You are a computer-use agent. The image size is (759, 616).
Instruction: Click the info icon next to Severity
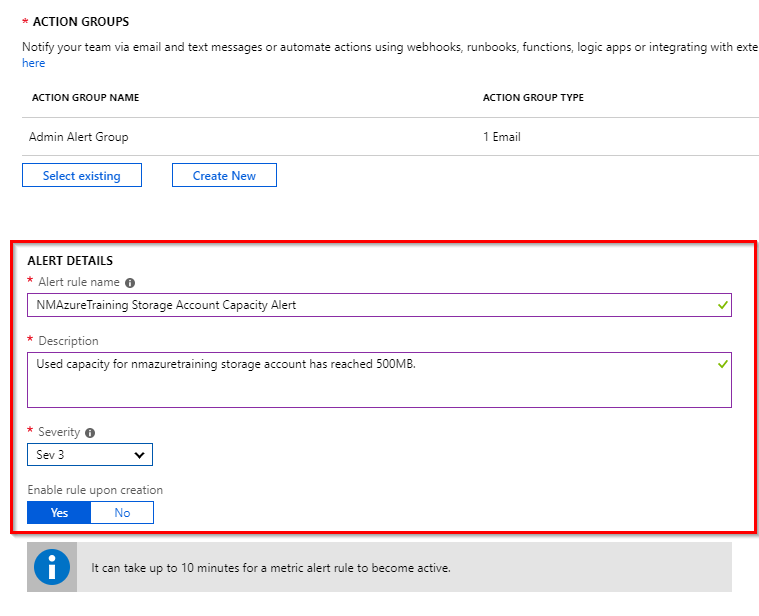(90, 433)
